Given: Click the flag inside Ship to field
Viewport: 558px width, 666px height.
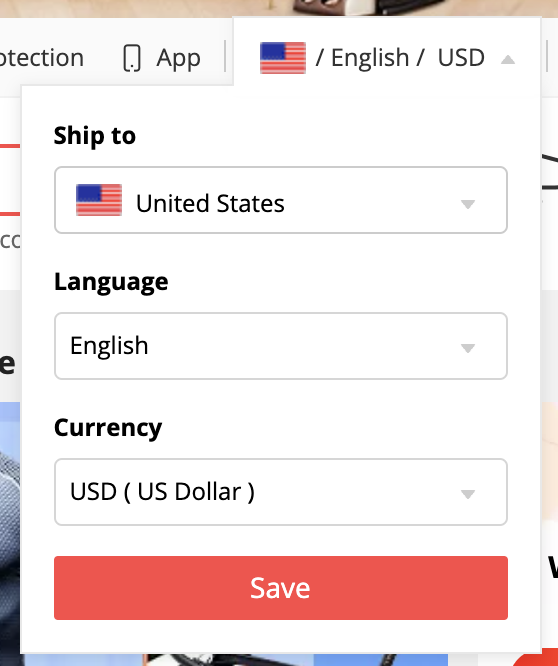Looking at the screenshot, I should [x=99, y=200].
